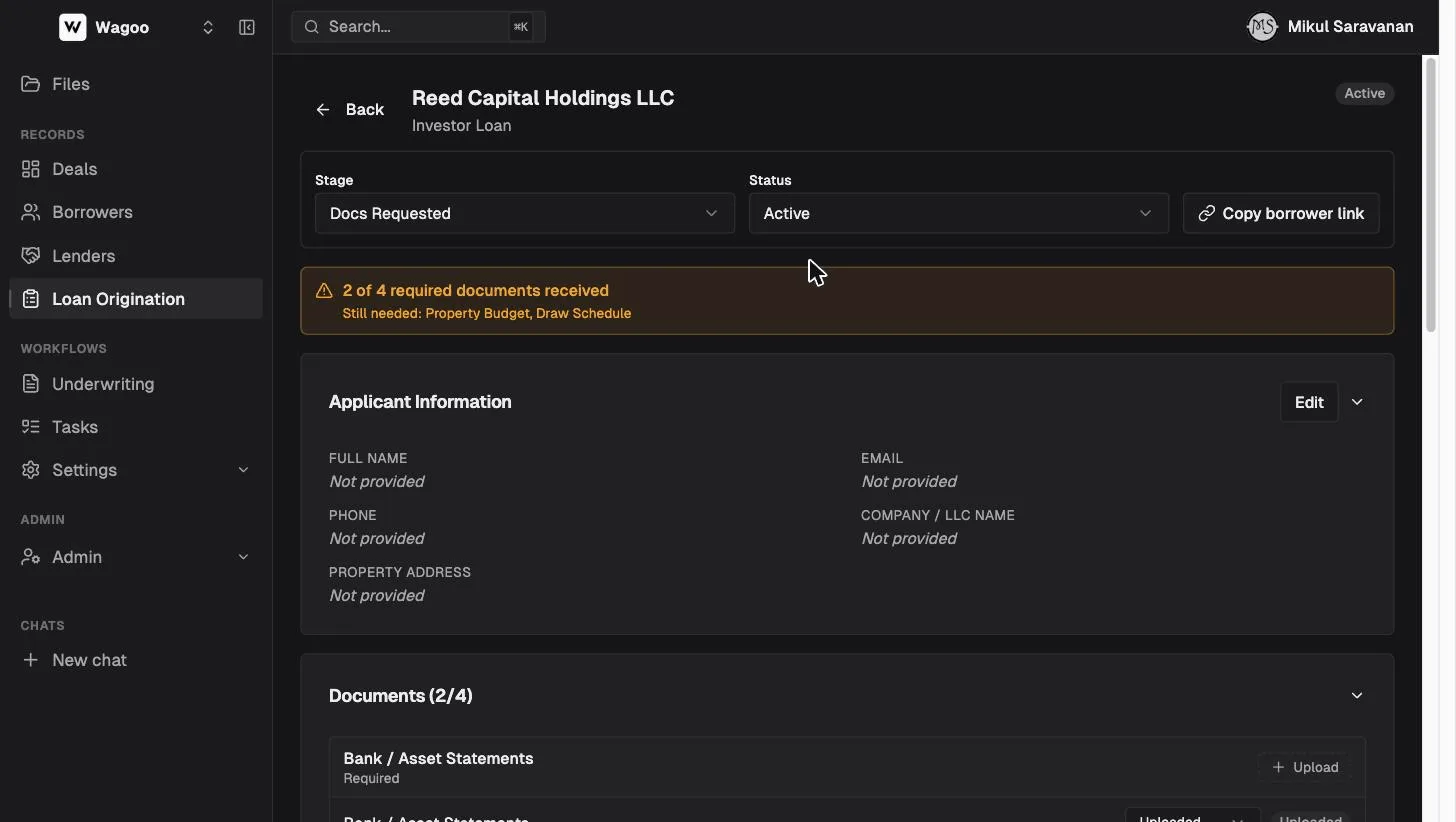Click the plus icon beside New chat
This screenshot has width=1456, height=822.
pyautogui.click(x=31, y=660)
